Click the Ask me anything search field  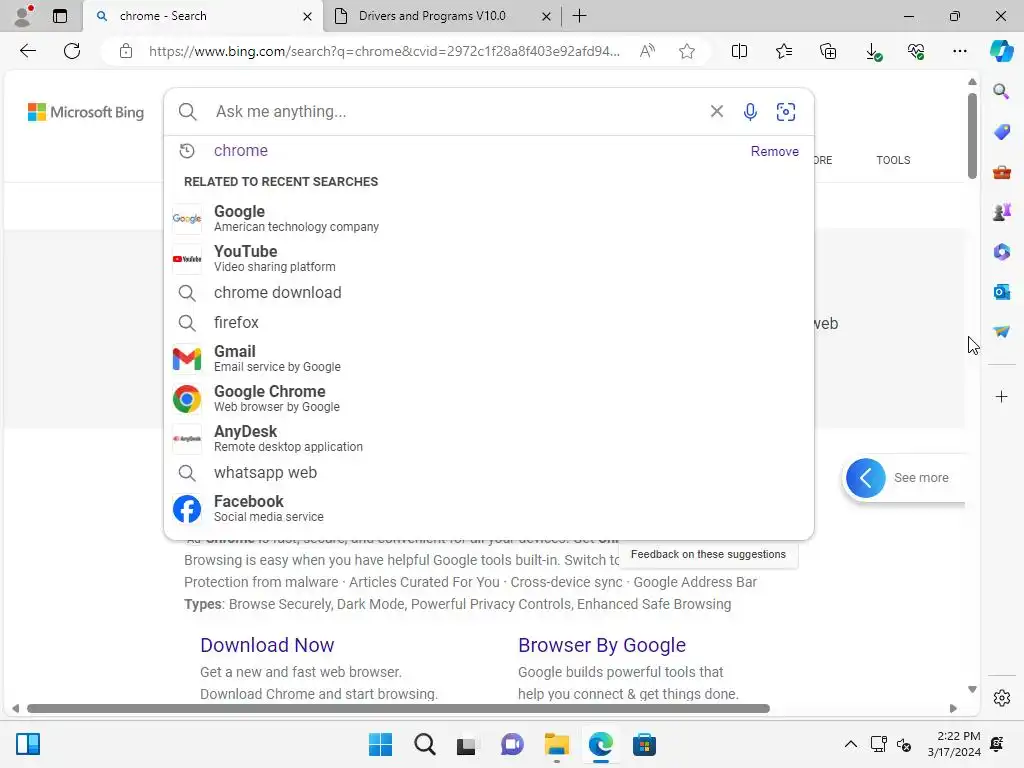457,112
